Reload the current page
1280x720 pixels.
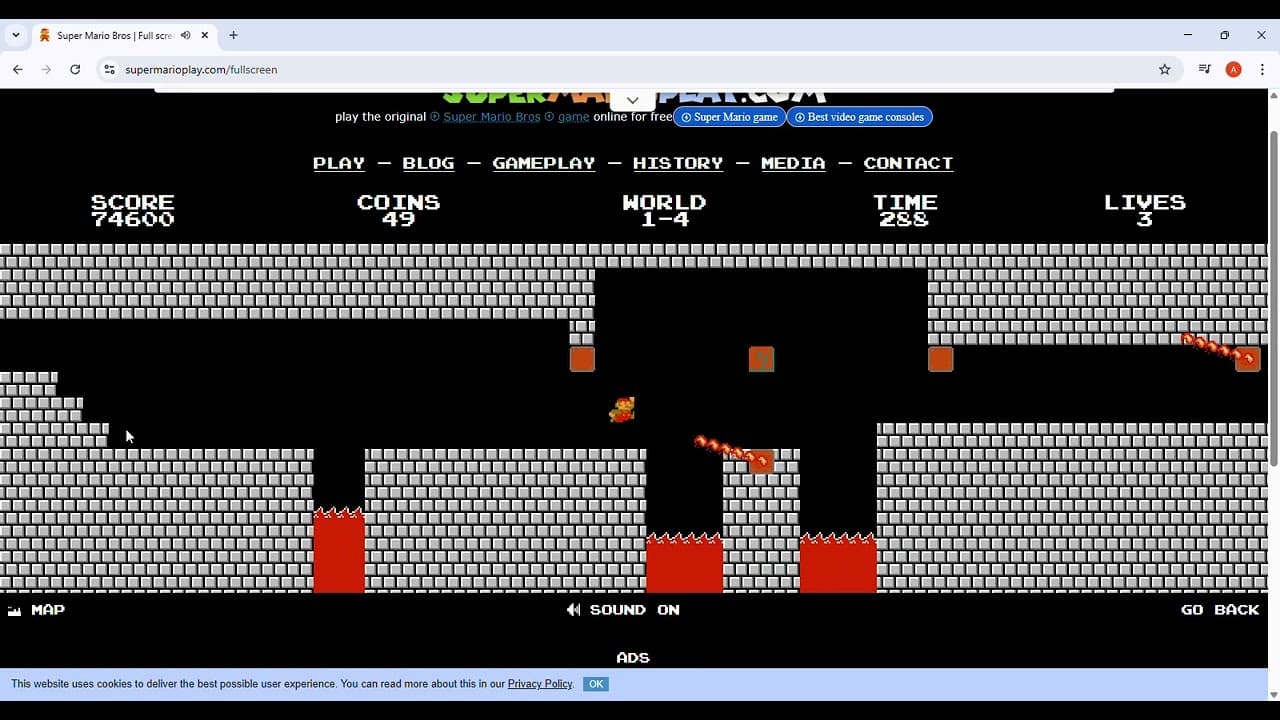point(75,69)
